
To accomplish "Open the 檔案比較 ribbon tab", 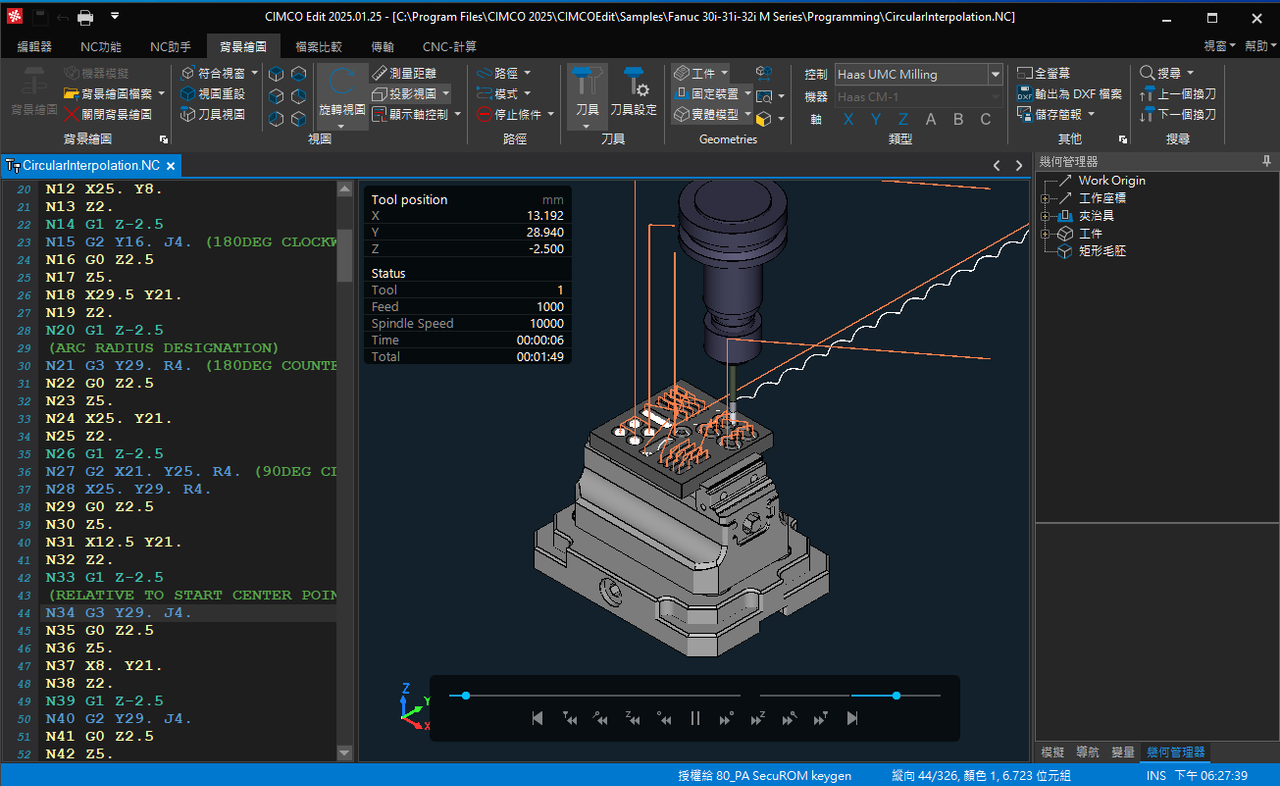I will click(x=318, y=46).
